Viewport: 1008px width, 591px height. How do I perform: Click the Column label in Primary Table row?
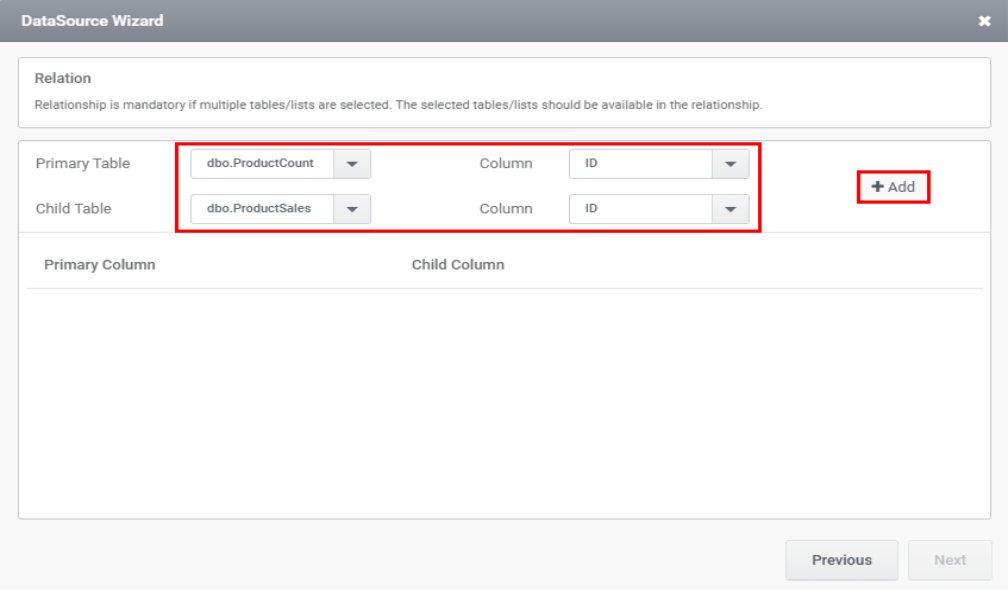click(506, 164)
